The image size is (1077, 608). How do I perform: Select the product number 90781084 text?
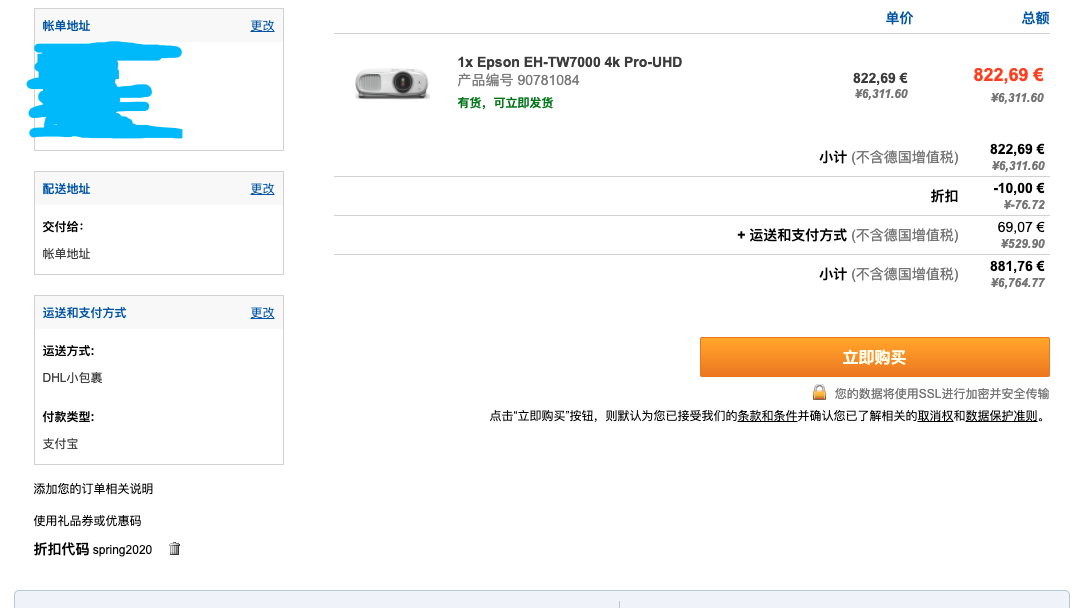pyautogui.click(x=548, y=80)
